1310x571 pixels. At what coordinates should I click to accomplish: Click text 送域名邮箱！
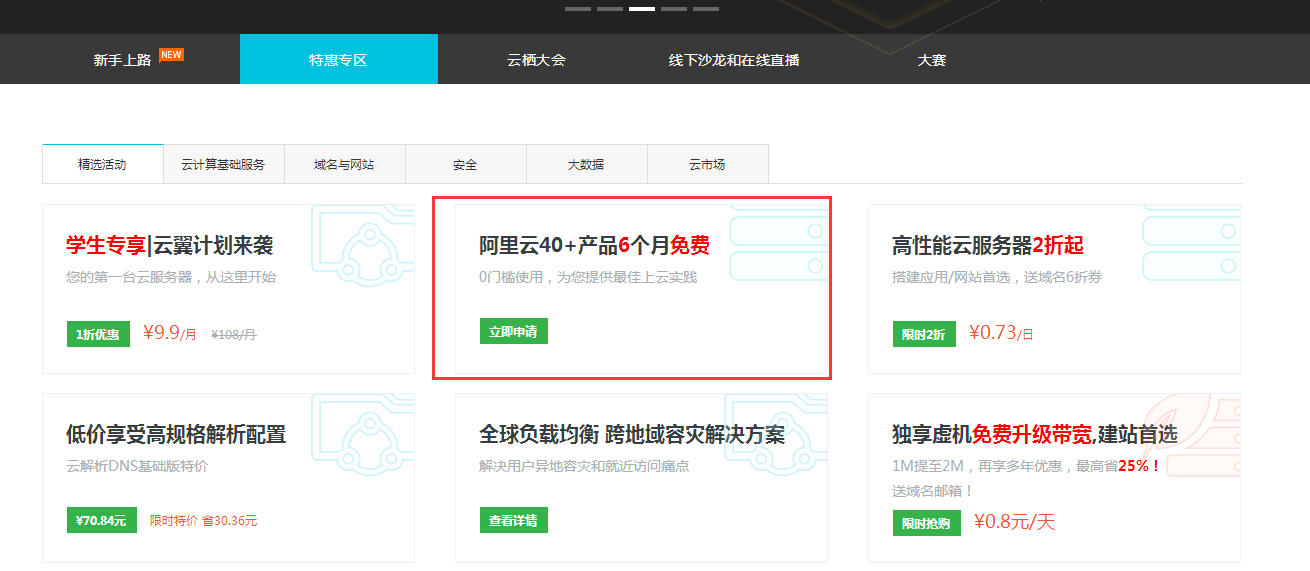(x=933, y=491)
